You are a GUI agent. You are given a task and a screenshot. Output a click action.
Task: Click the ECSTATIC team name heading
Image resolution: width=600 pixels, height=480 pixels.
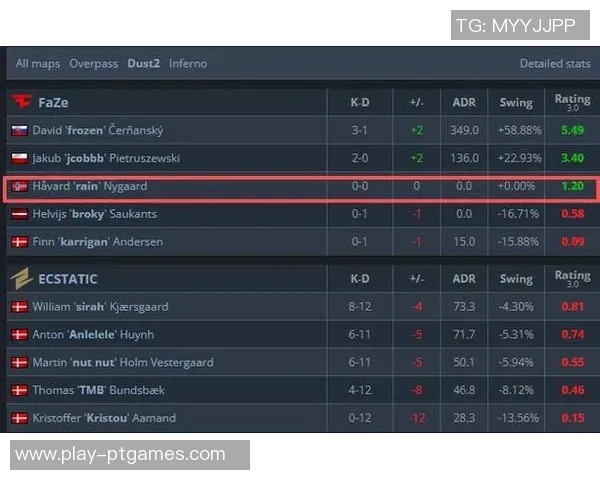(x=69, y=279)
